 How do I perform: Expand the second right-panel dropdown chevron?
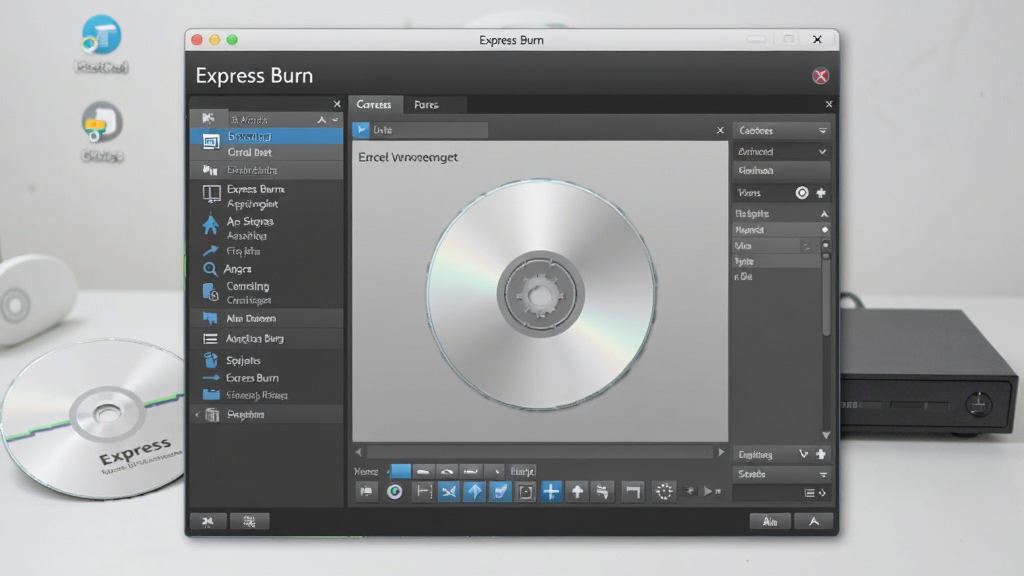[822, 152]
